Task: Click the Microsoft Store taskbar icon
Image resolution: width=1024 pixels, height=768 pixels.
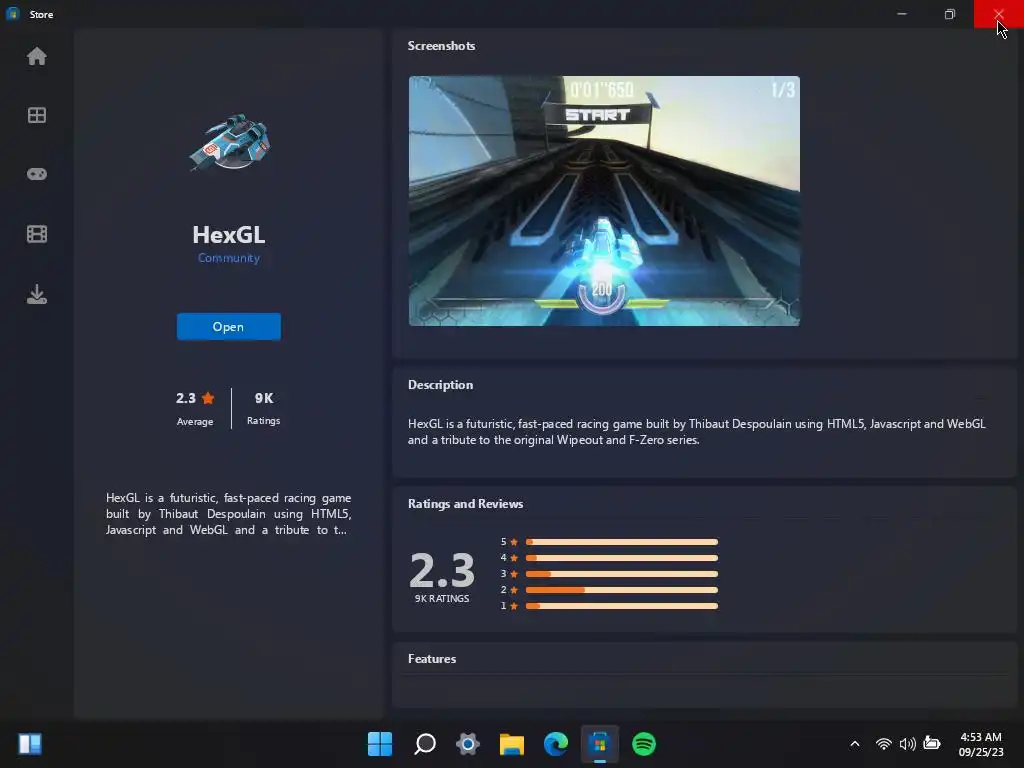Action: (600, 744)
